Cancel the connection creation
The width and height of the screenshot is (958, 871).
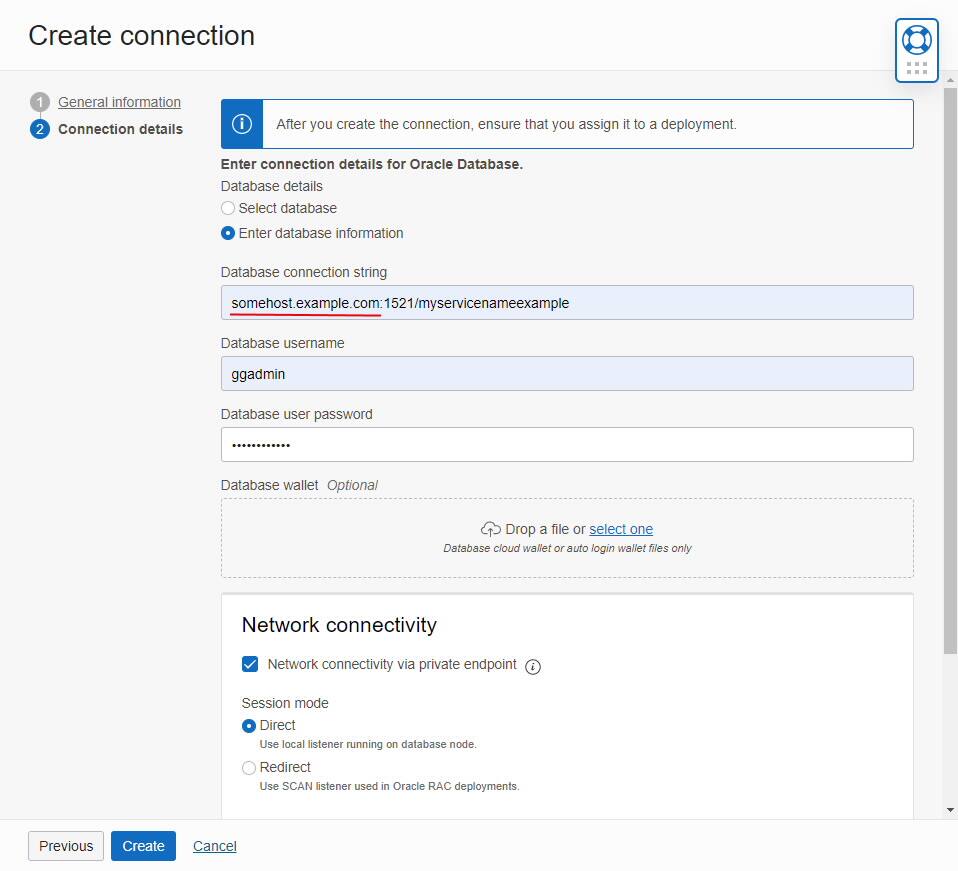[214, 846]
